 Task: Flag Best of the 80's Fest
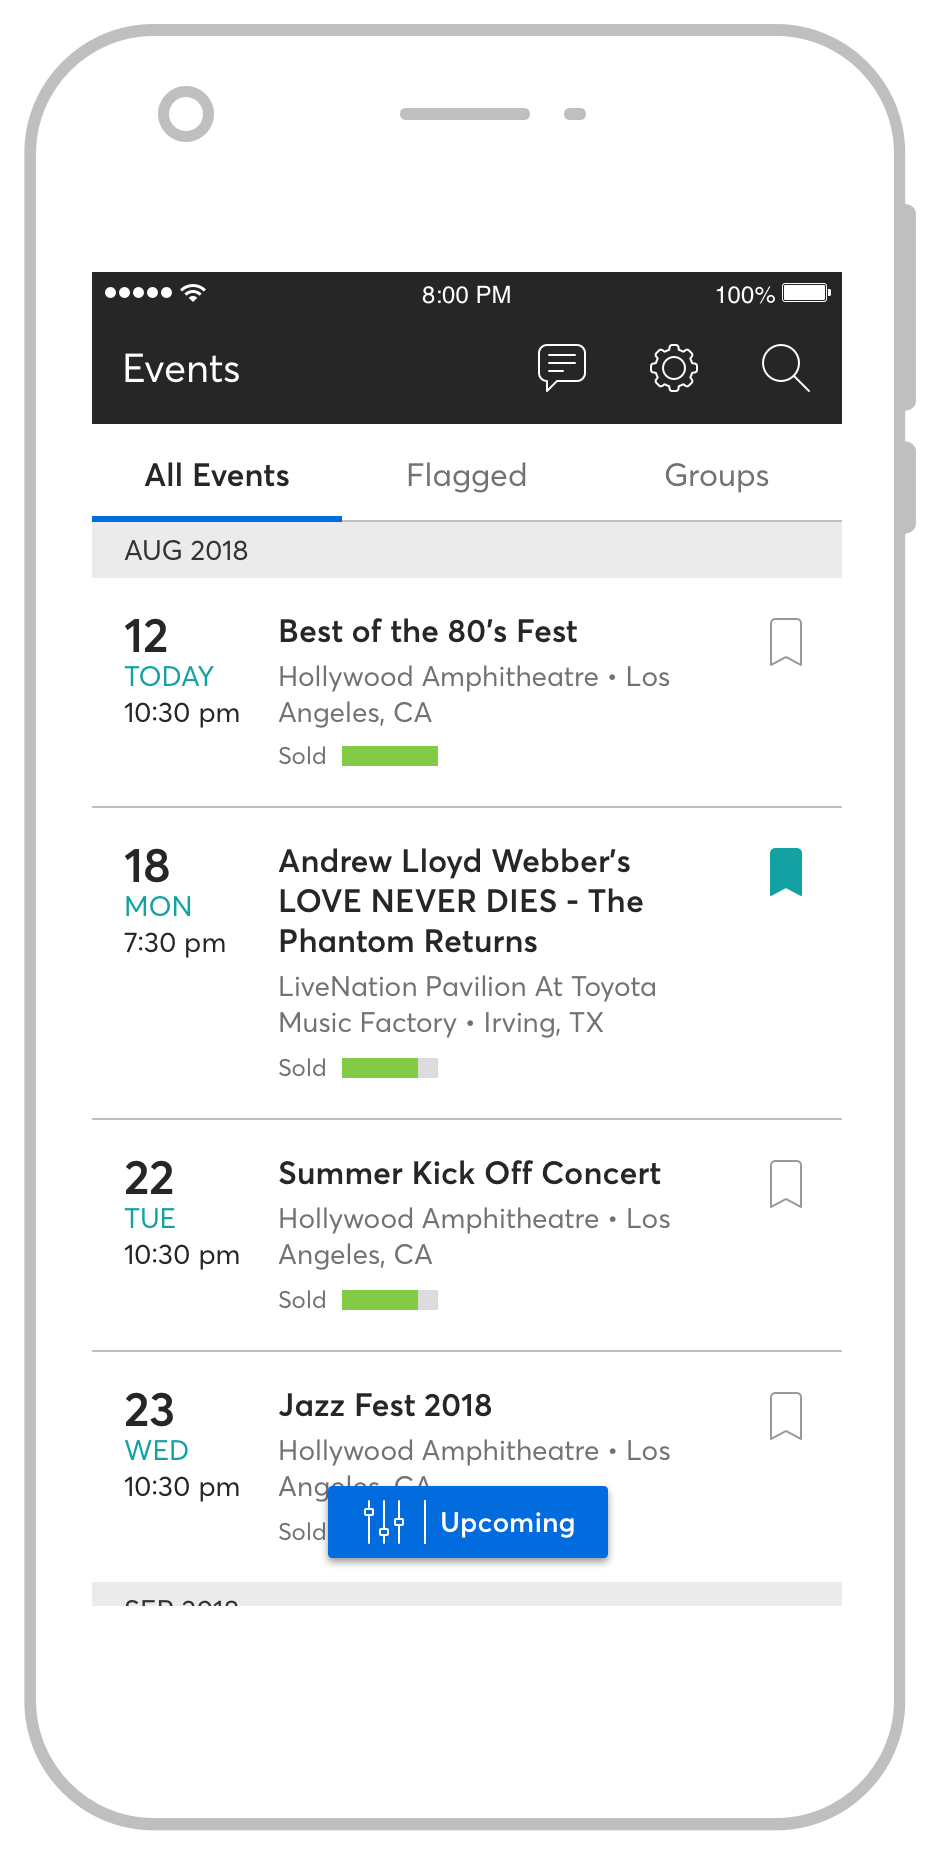click(785, 642)
